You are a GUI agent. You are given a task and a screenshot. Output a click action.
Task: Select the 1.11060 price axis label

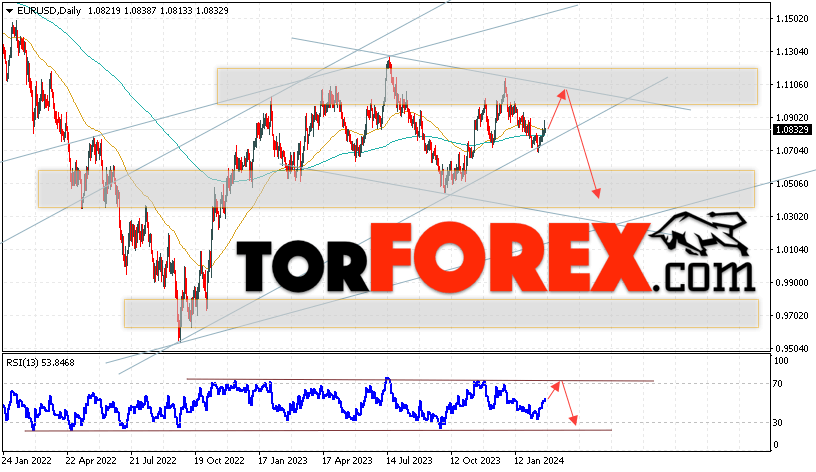click(x=792, y=84)
